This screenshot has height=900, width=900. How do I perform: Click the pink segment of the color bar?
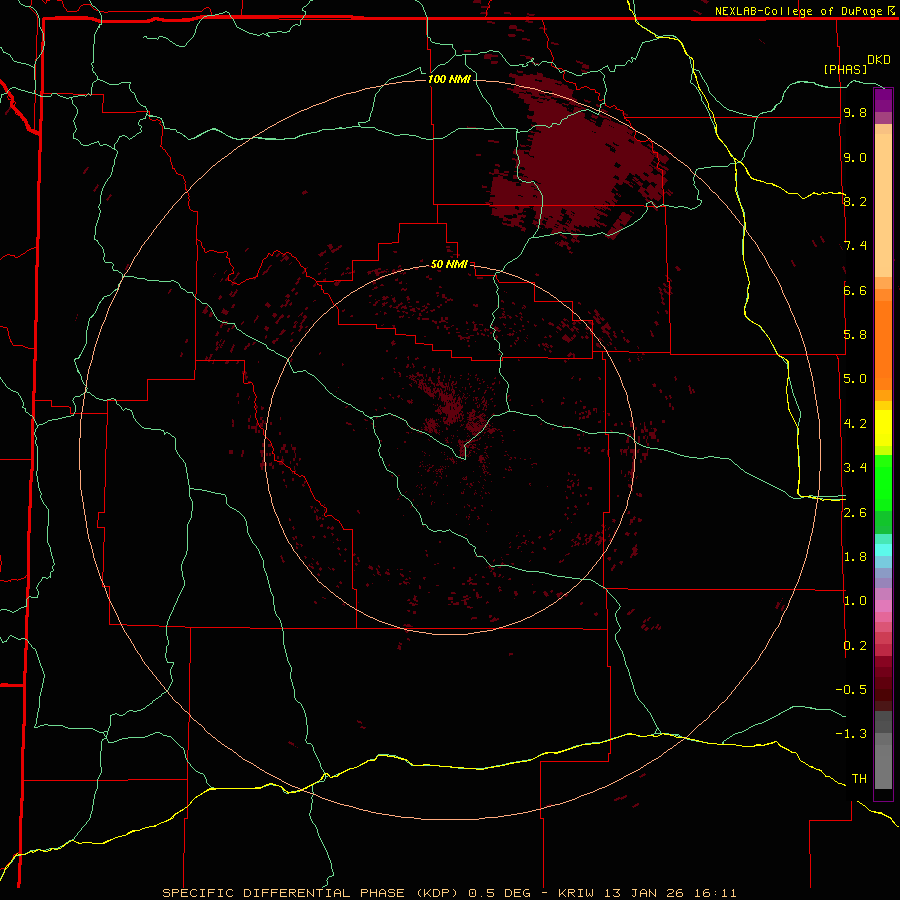tap(883, 606)
